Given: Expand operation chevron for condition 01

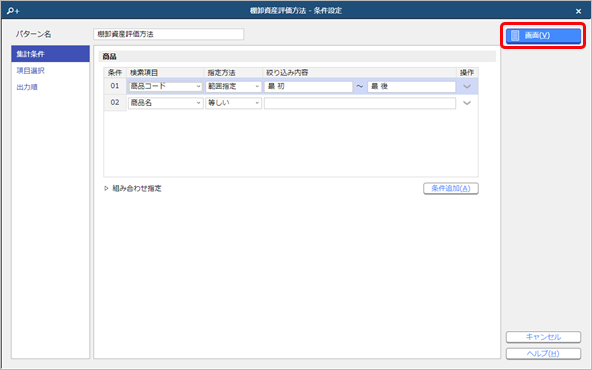Looking at the screenshot, I should [467, 86].
